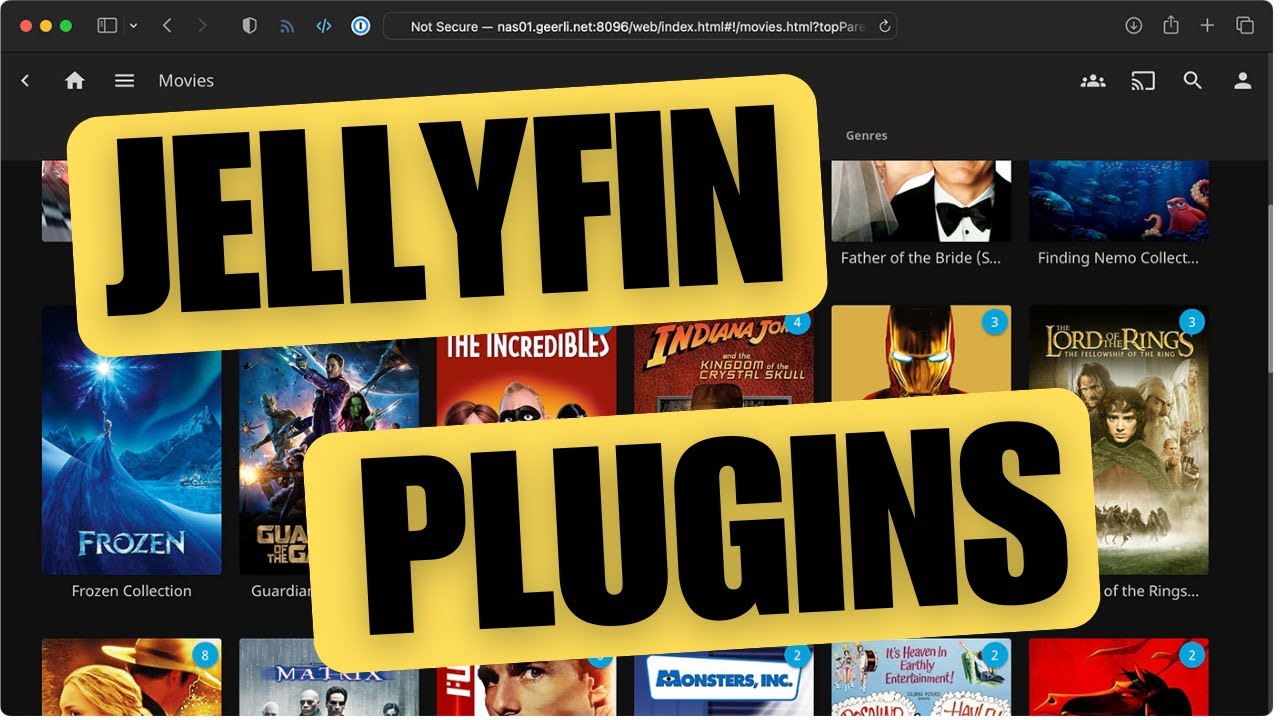Open Jellyfin search magnifier
The height and width of the screenshot is (720, 1280).
1193,81
